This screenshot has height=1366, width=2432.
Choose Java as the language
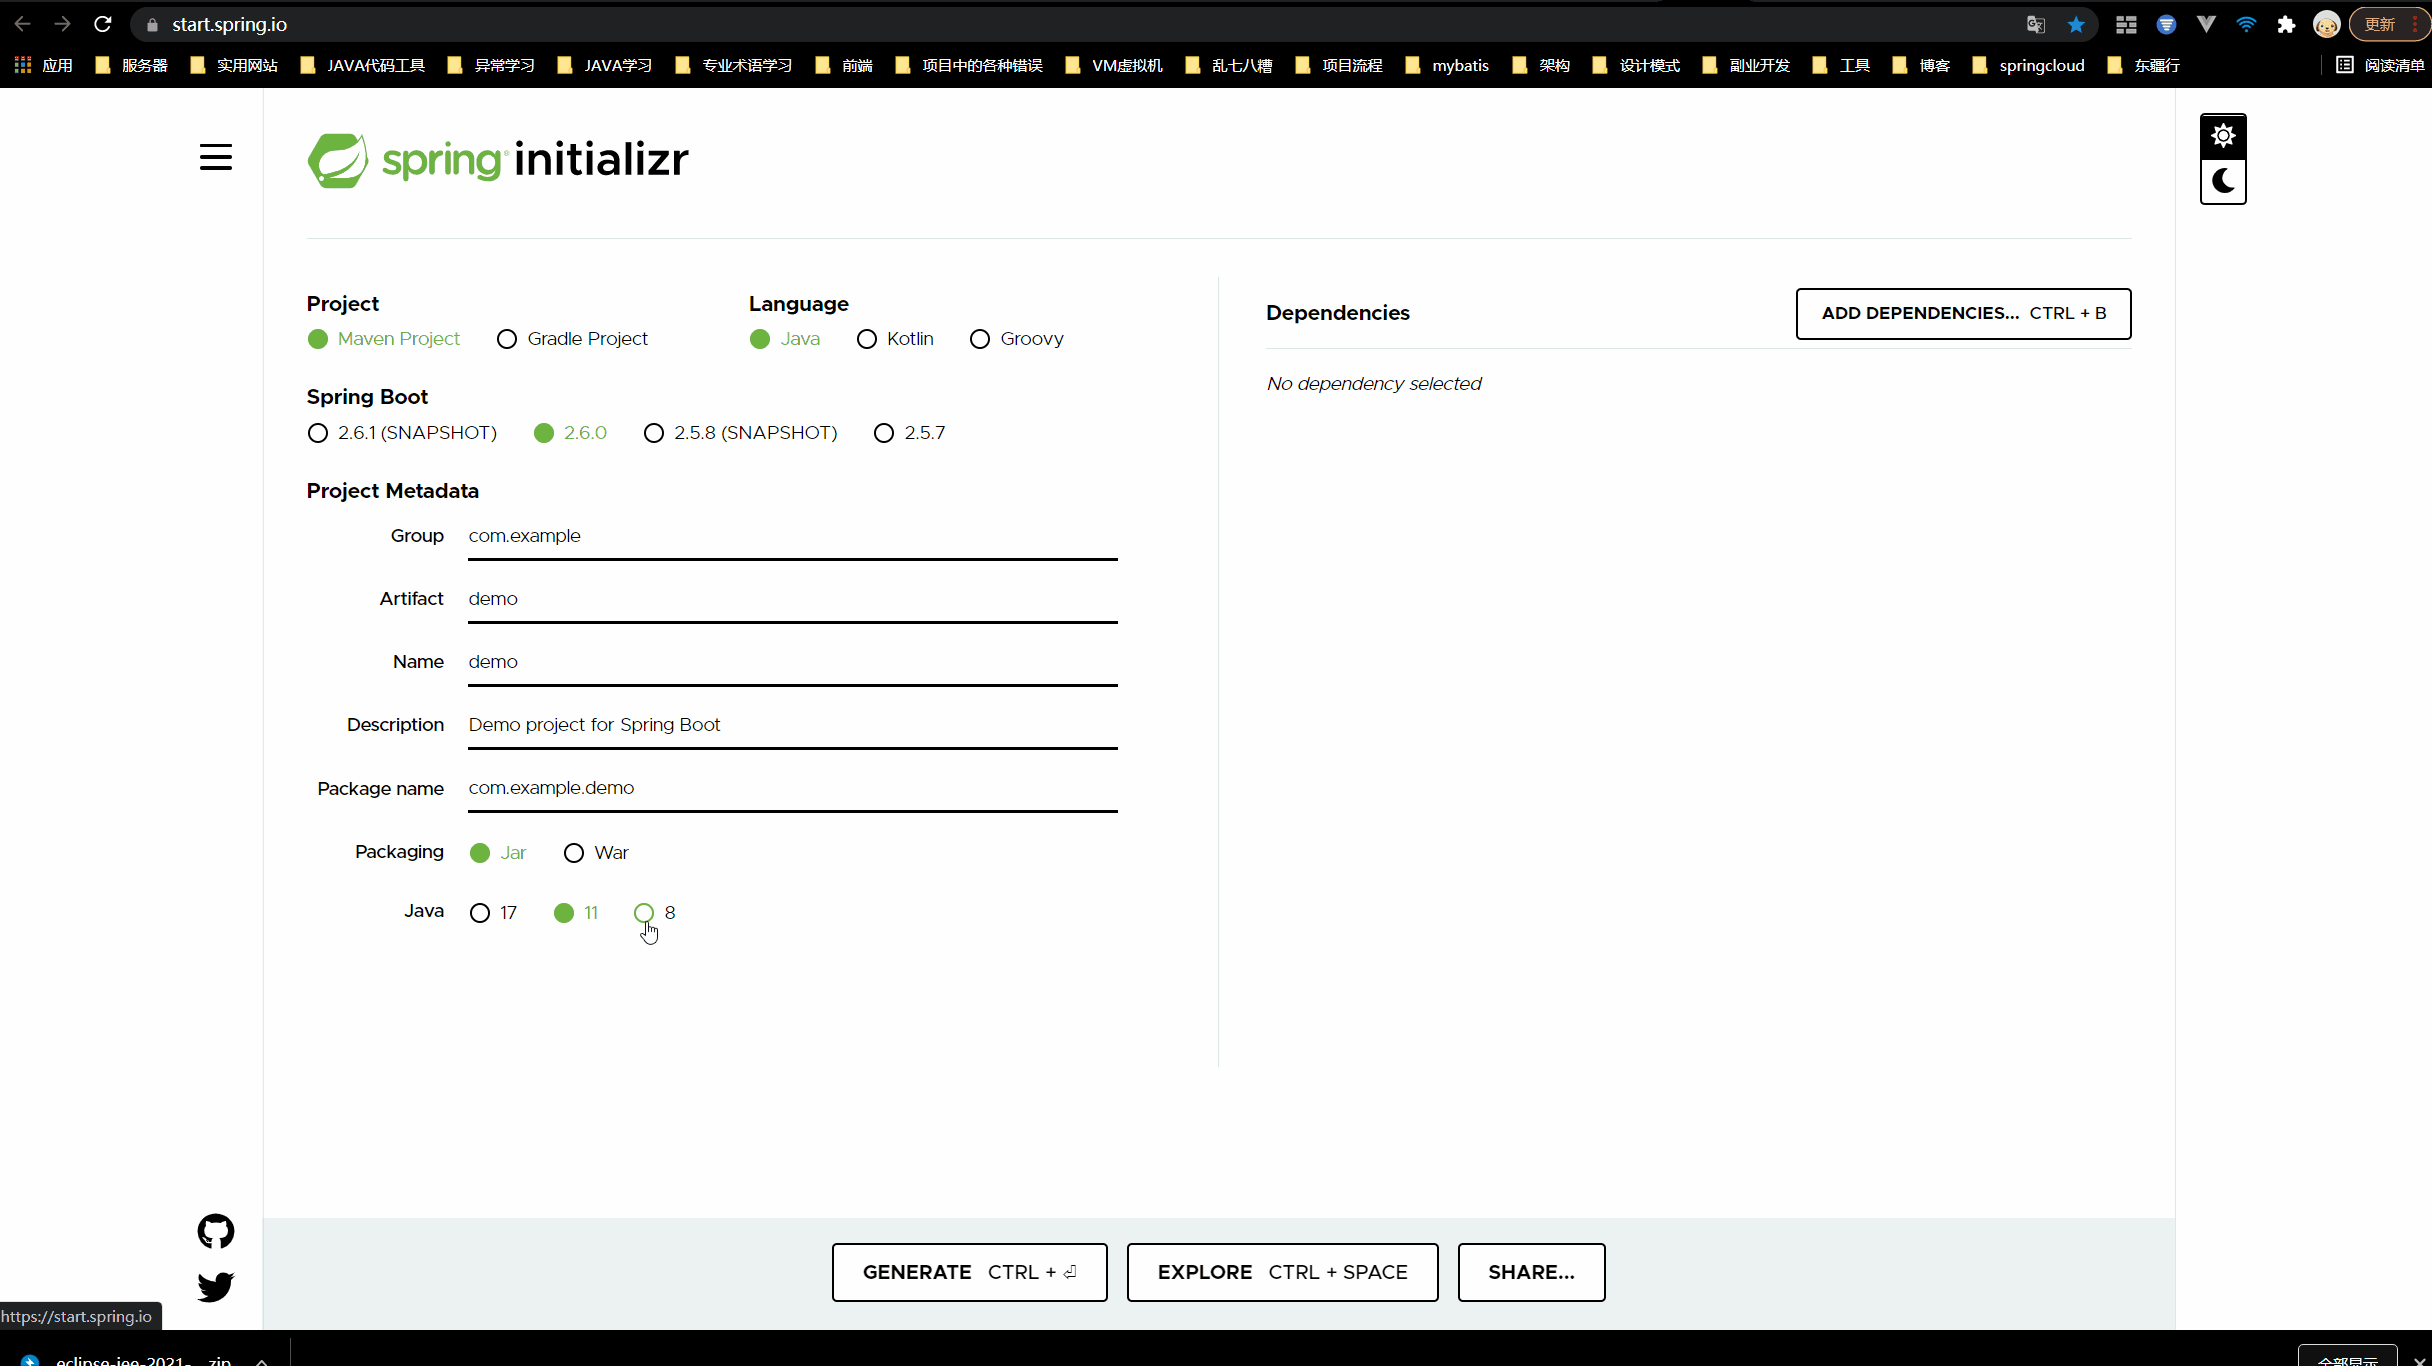(785, 339)
